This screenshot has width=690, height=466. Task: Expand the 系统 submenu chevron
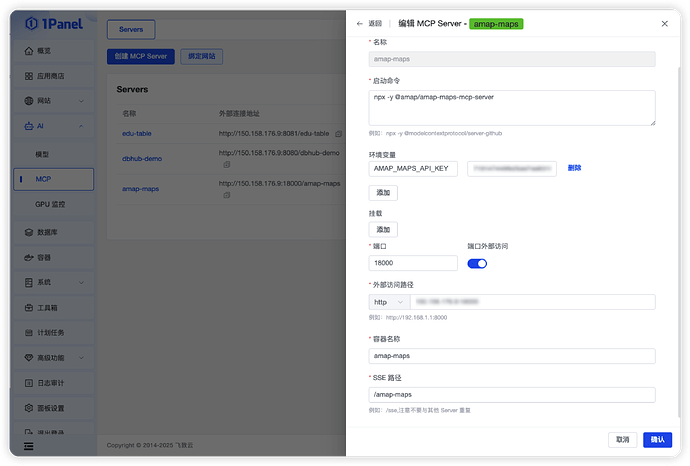[81, 283]
